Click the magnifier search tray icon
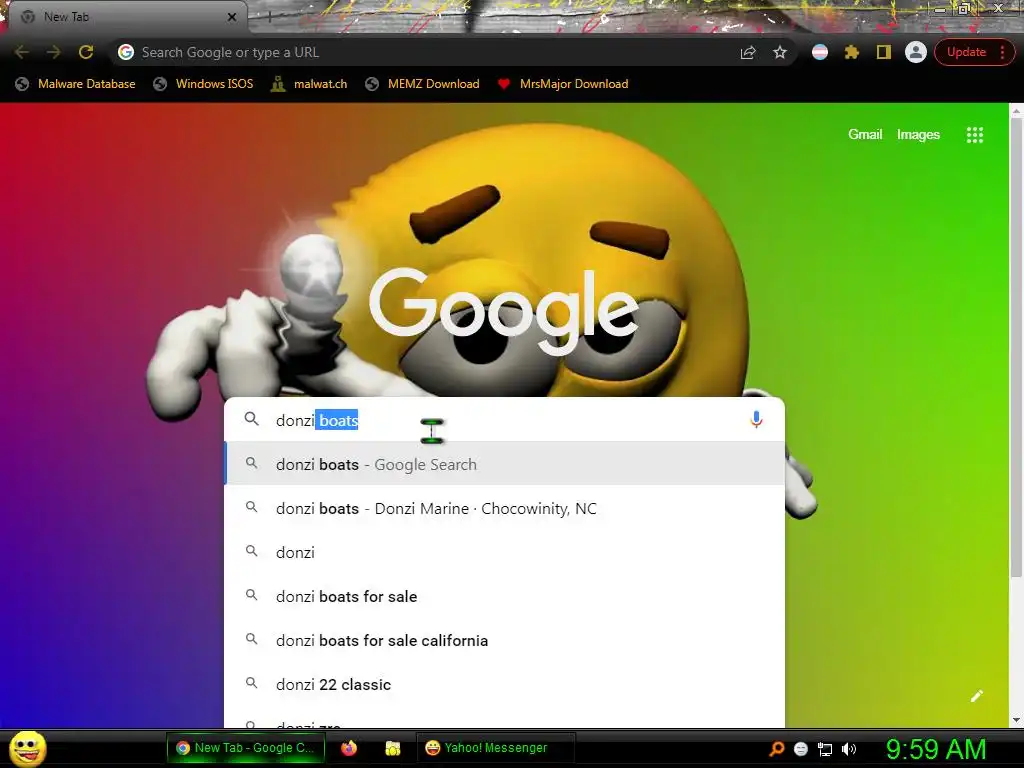 776,749
